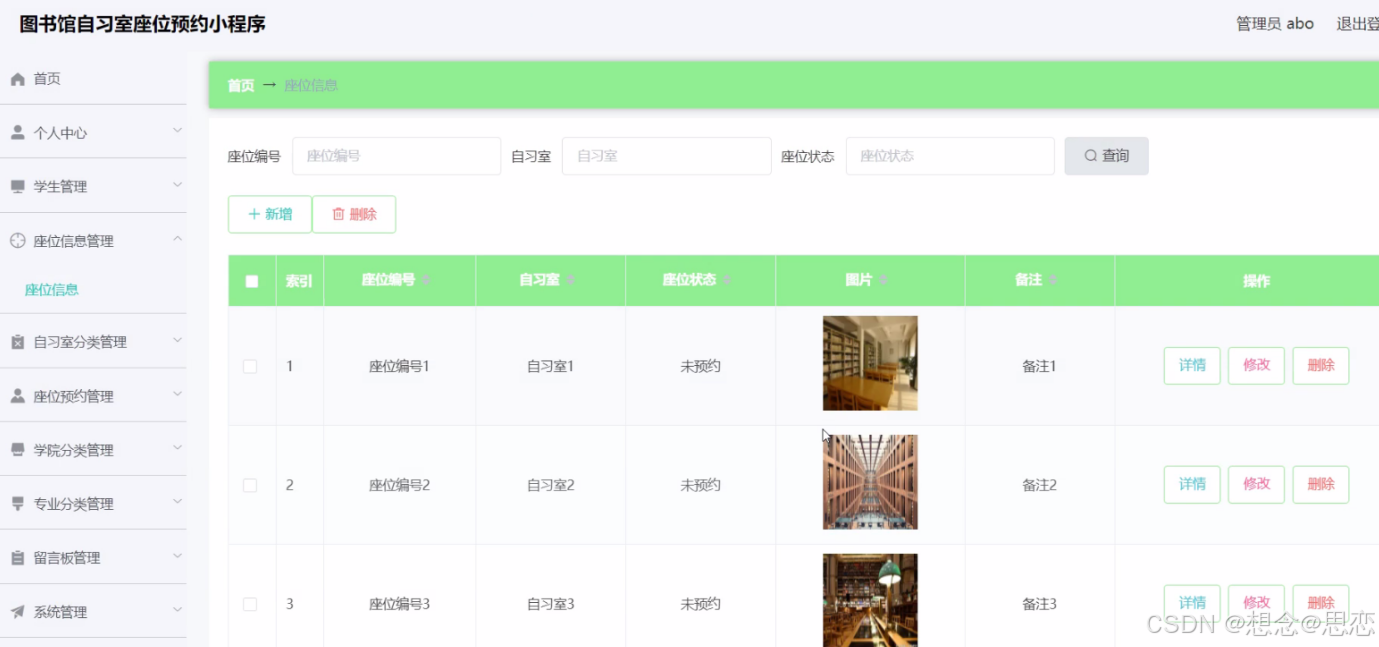Expand the 留言板管理 menu chevron
1379x647 pixels.
[x=177, y=556]
